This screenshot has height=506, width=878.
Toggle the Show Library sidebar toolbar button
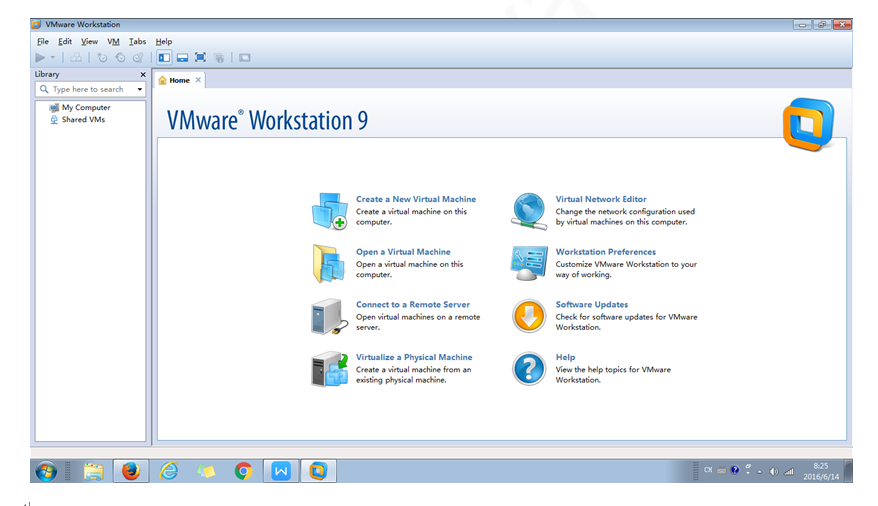164,57
